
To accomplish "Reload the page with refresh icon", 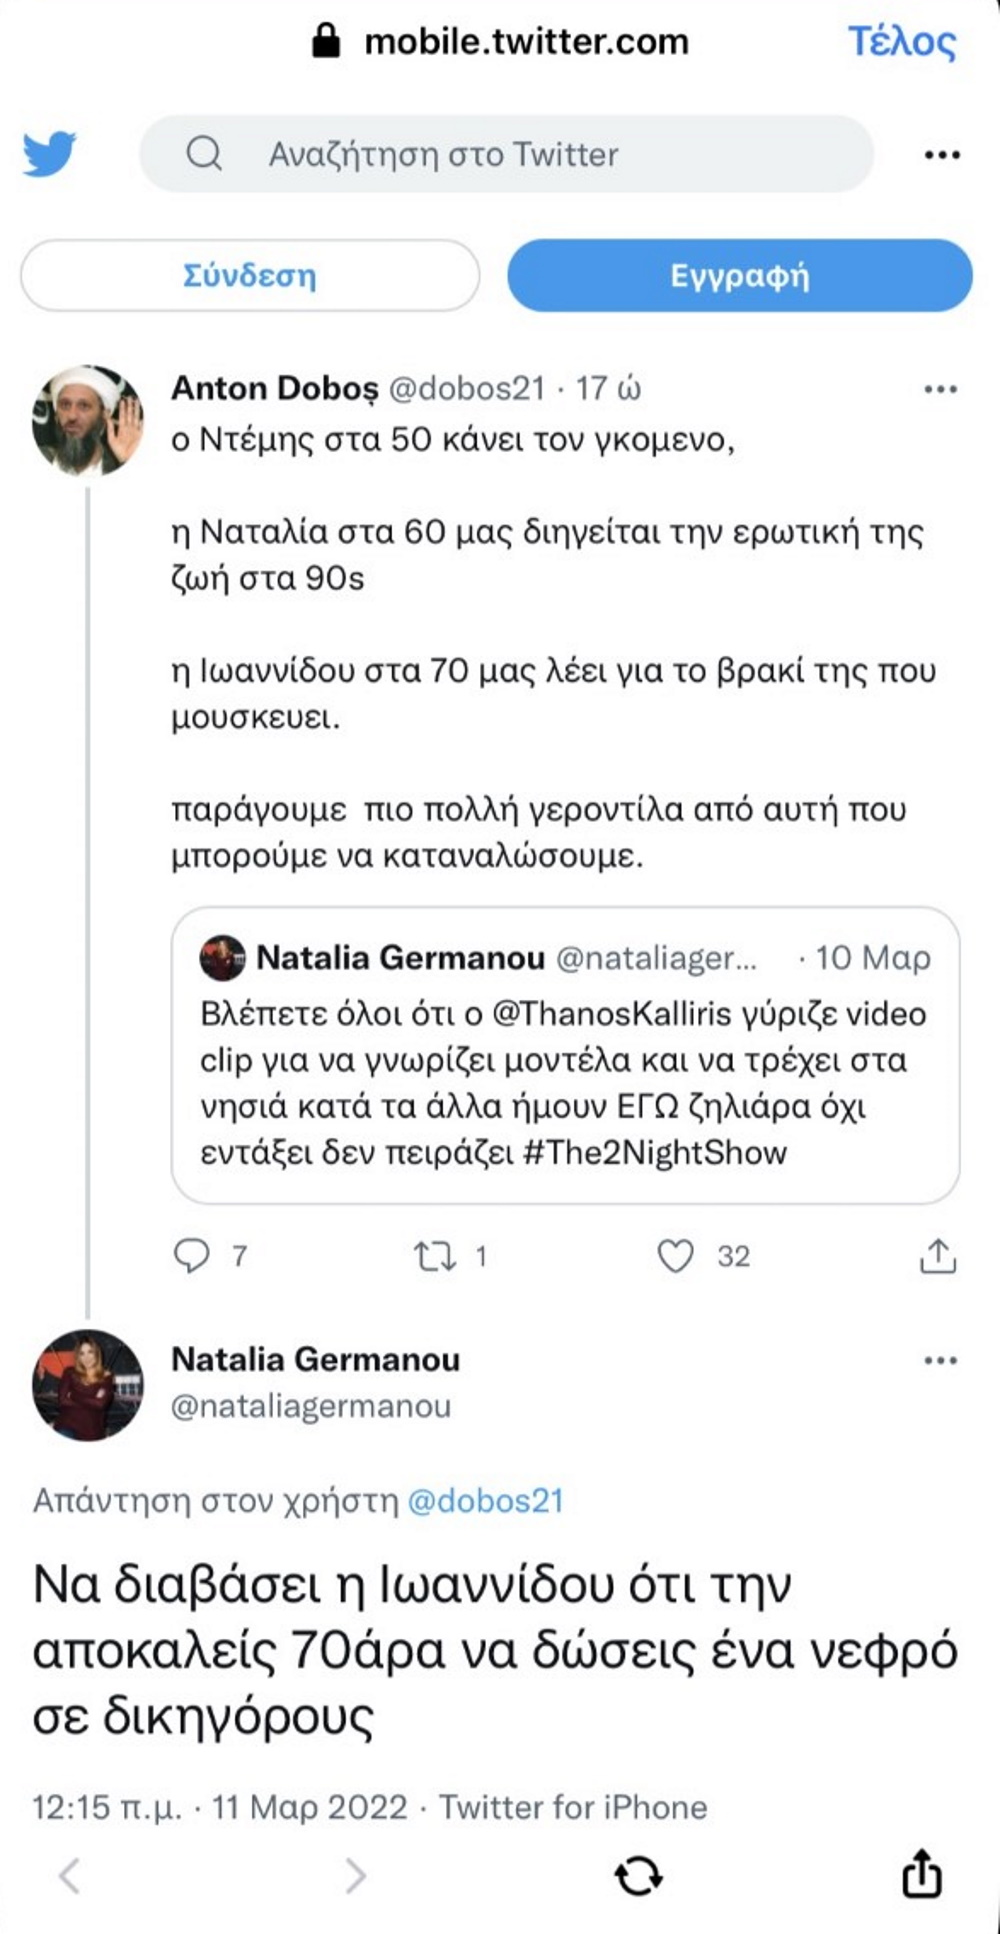I will coord(639,1876).
